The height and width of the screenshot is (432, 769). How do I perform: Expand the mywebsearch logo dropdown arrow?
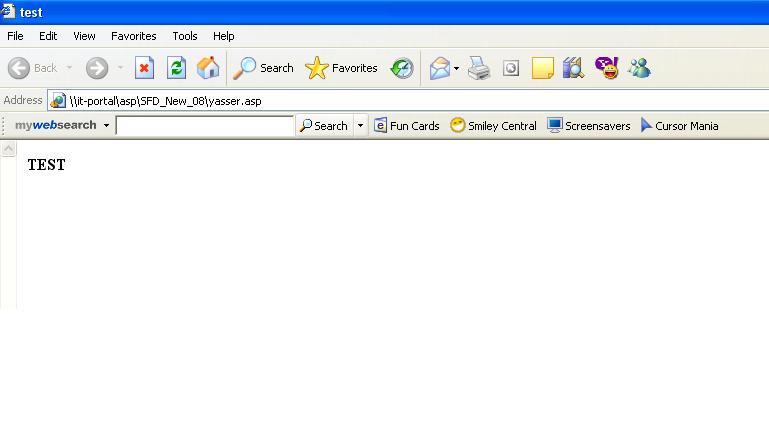[106, 126]
